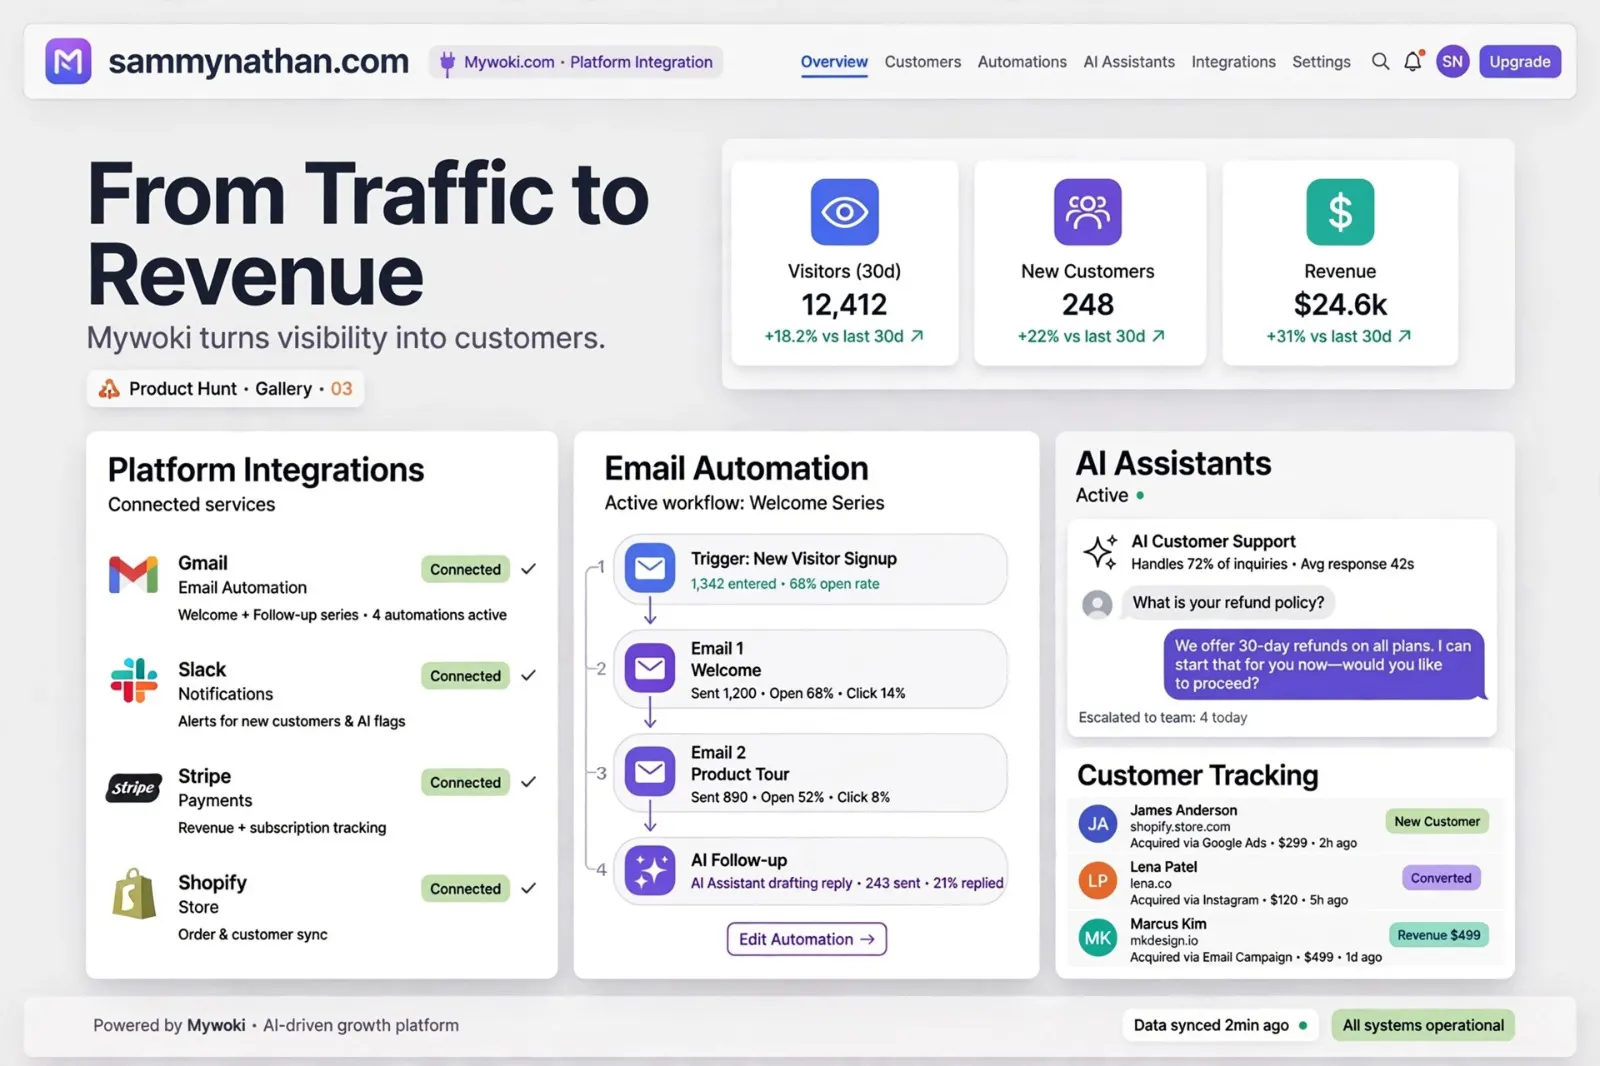This screenshot has height=1066, width=1600.
Task: Open the Automations tab
Action: click(1022, 62)
